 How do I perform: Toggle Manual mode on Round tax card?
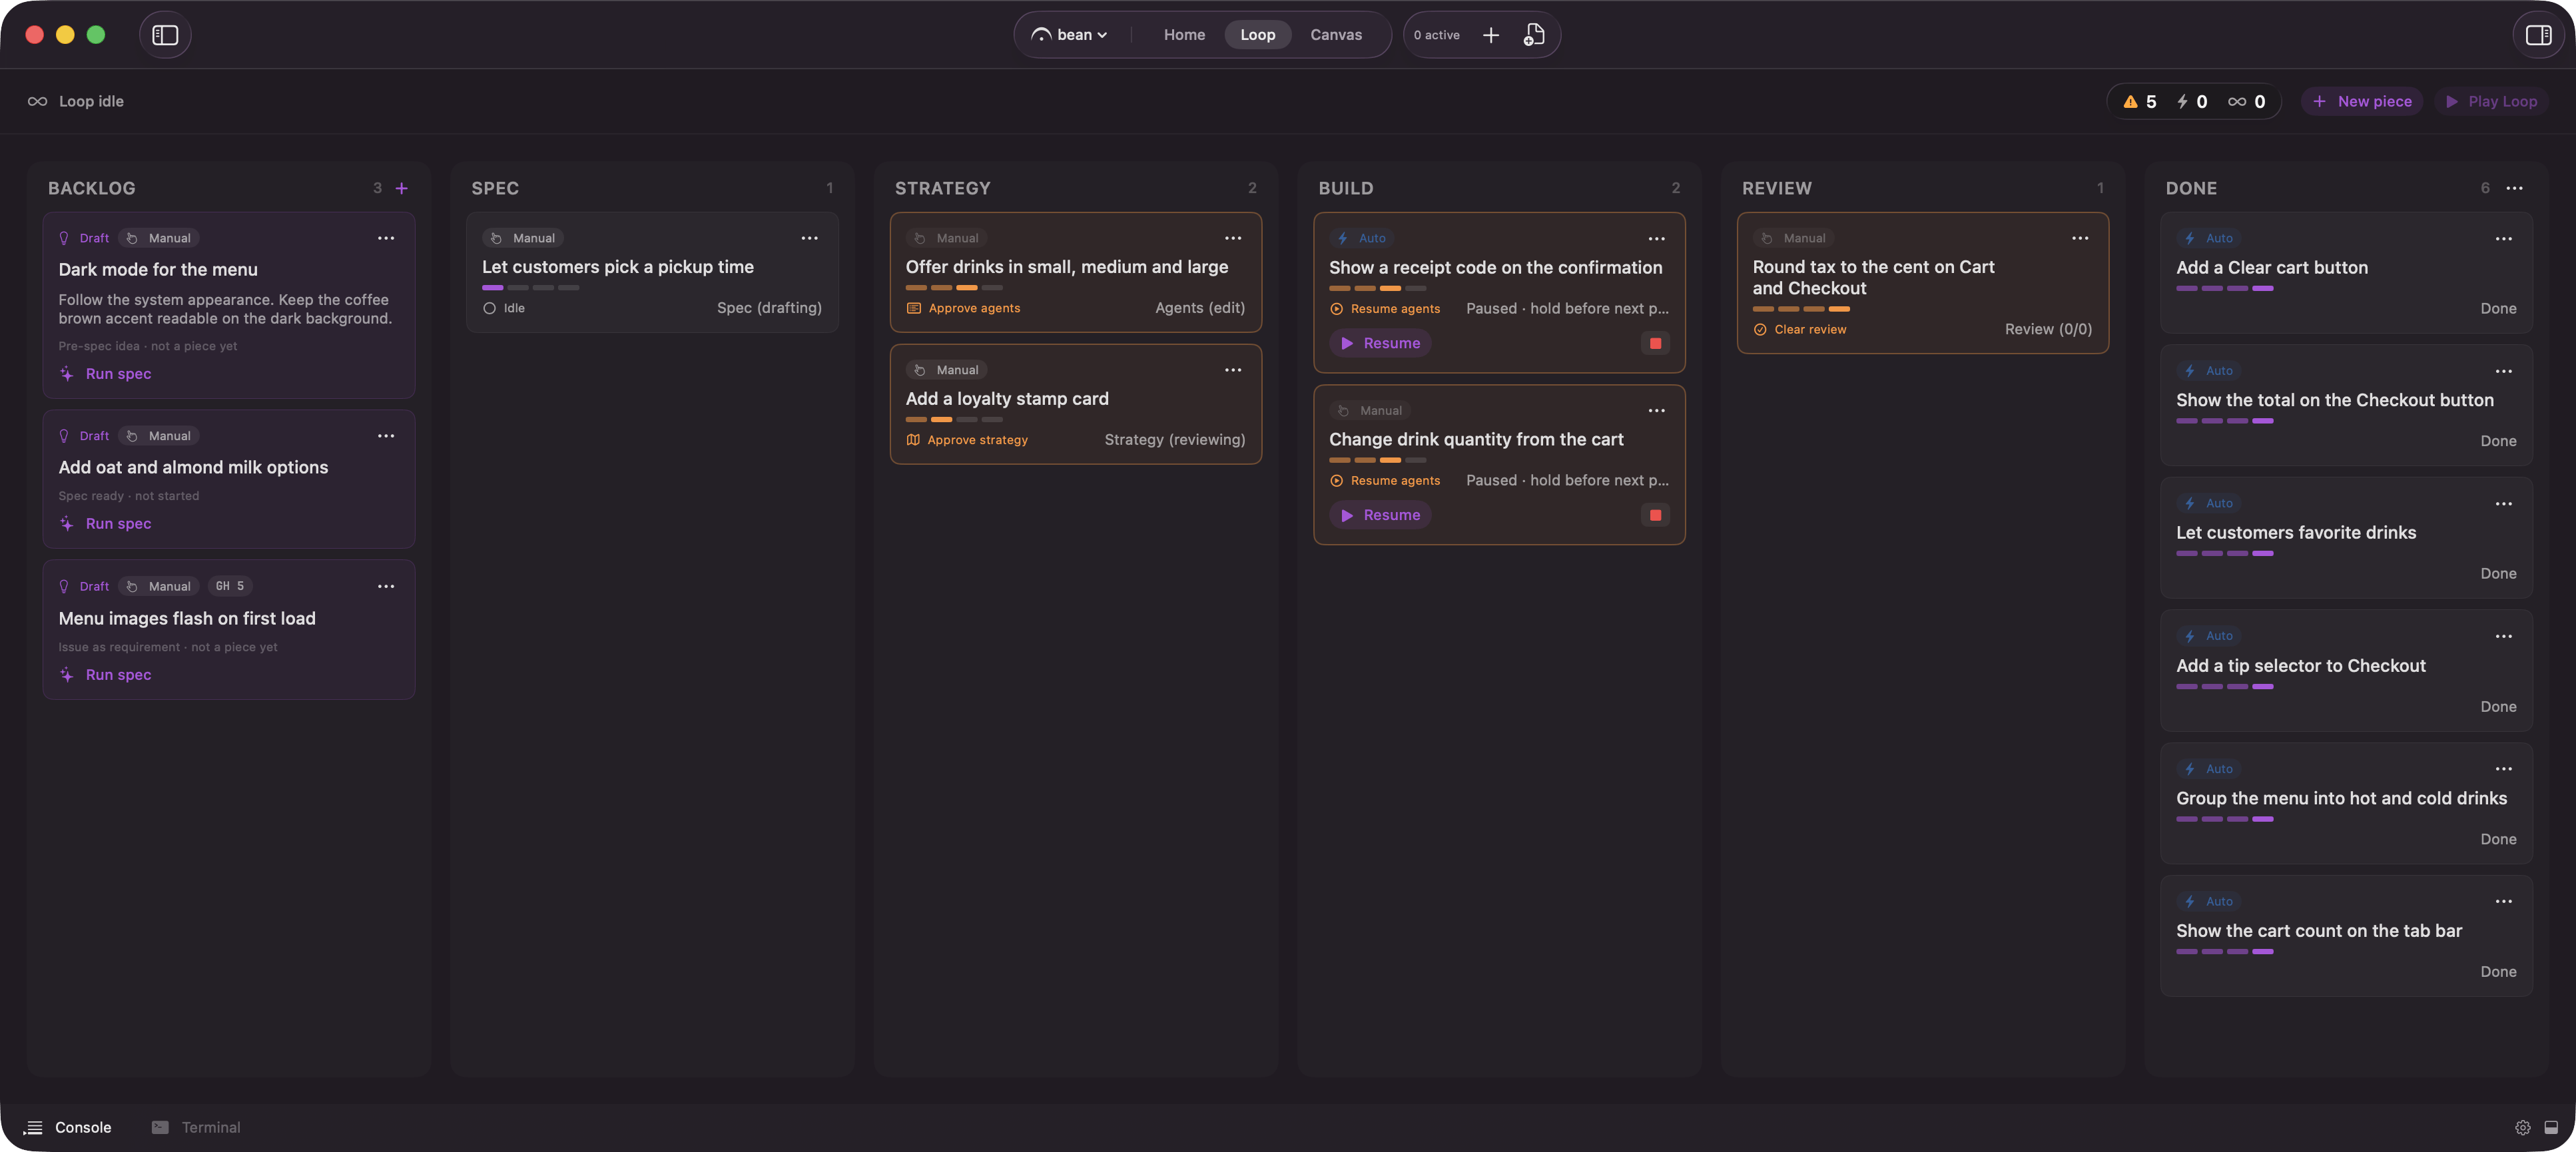click(x=1793, y=238)
